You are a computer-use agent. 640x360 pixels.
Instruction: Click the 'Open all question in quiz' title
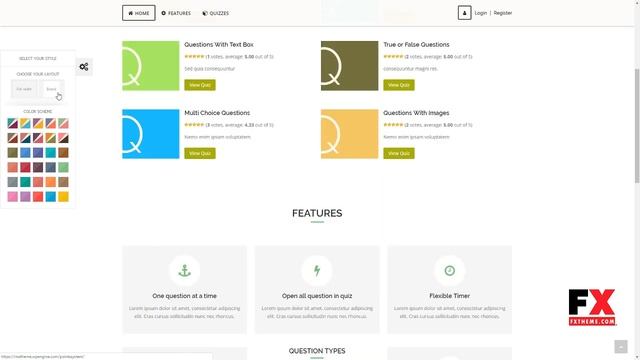[x=317, y=296]
